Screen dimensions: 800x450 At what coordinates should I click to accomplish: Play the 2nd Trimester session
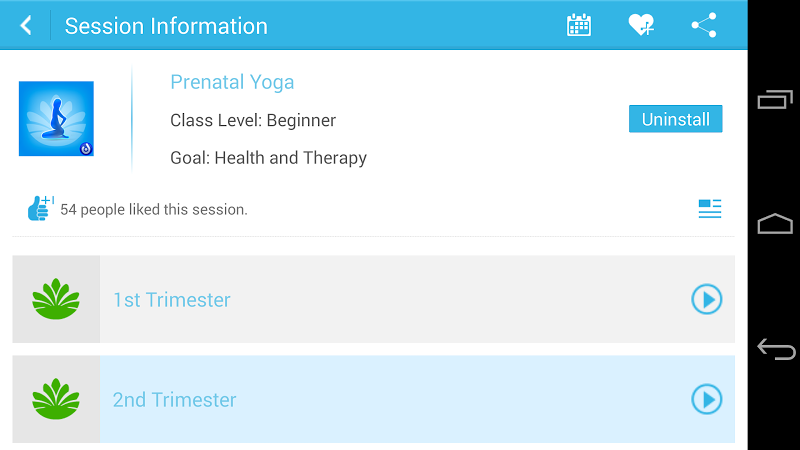pos(707,400)
